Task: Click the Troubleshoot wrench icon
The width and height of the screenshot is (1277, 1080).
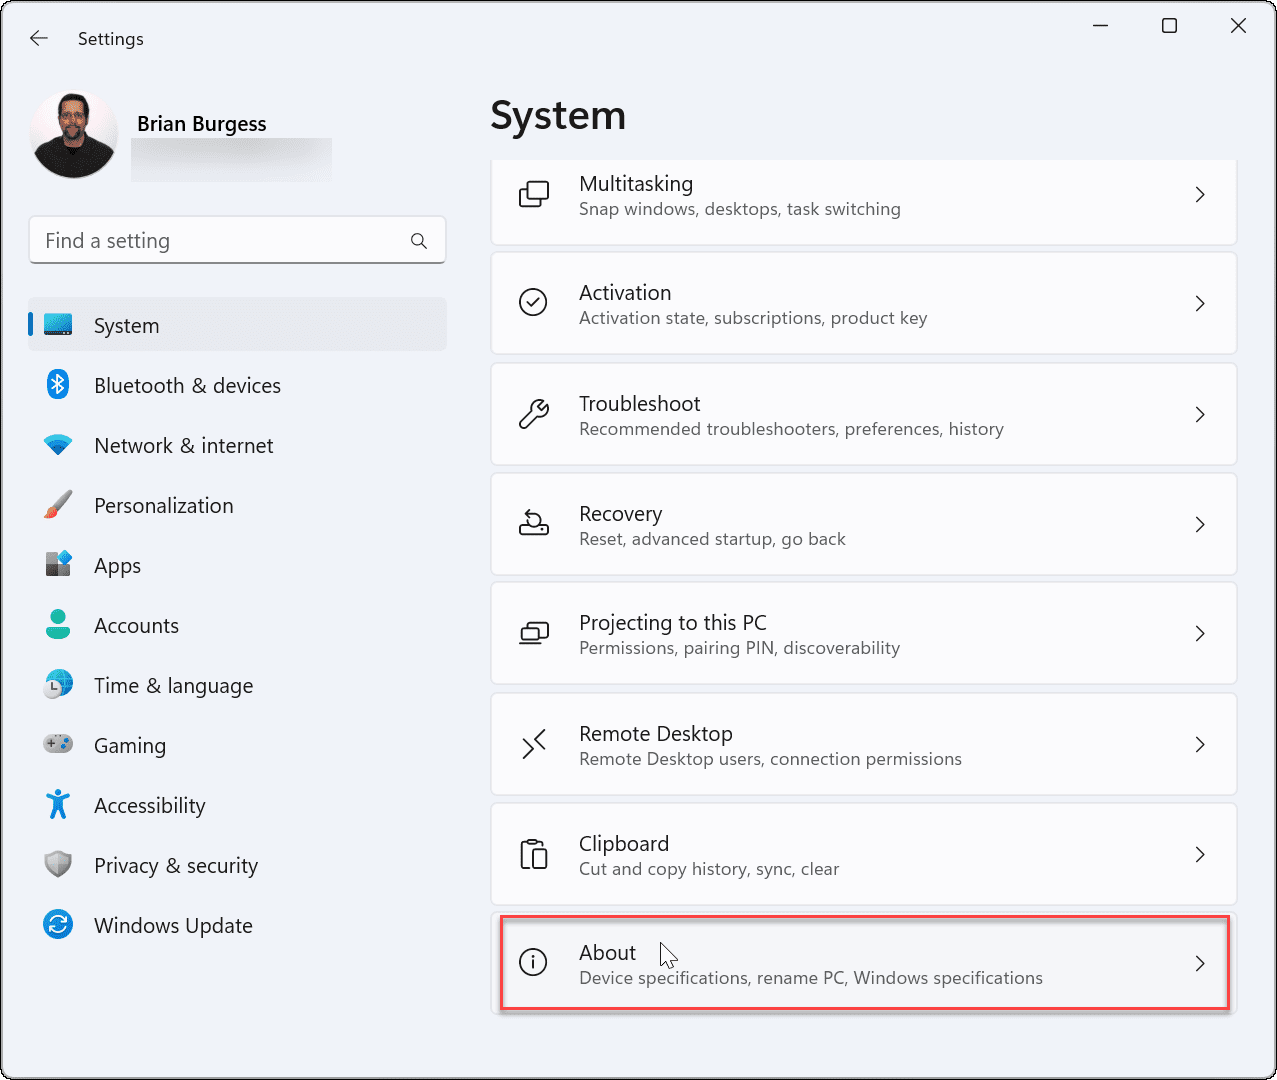Action: (x=534, y=413)
